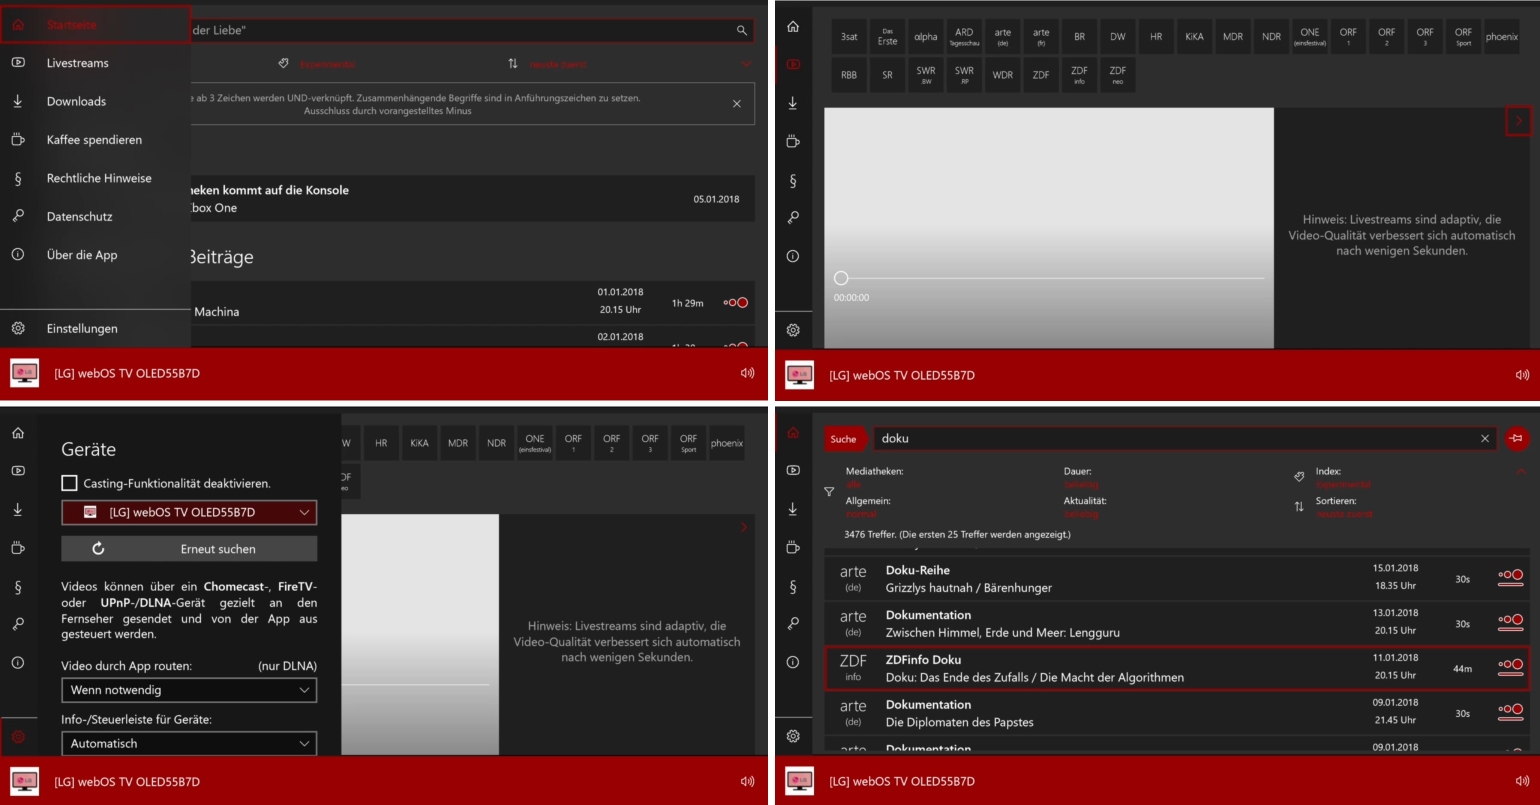Click quality icon of 'Die Diplomaten des Papstes' row

pos(1510,713)
